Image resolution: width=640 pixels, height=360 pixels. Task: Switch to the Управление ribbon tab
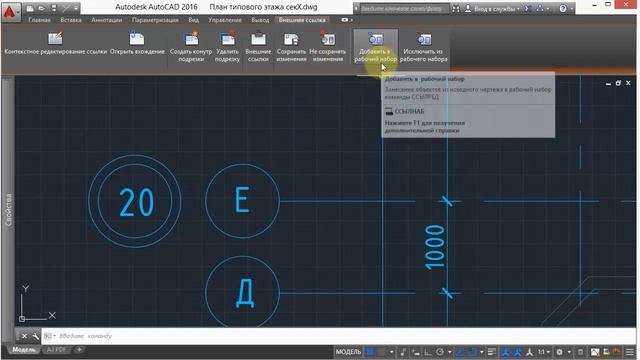[x=225, y=20]
